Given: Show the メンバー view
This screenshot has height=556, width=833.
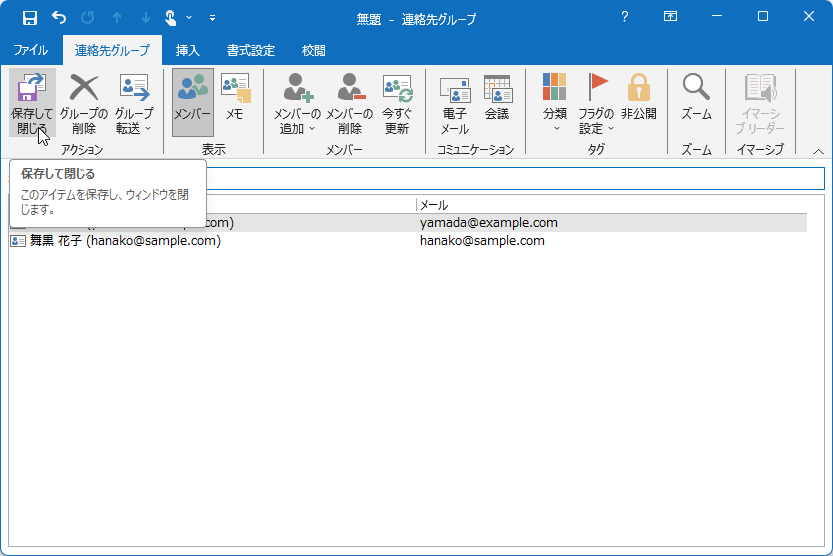Looking at the screenshot, I should click(193, 102).
